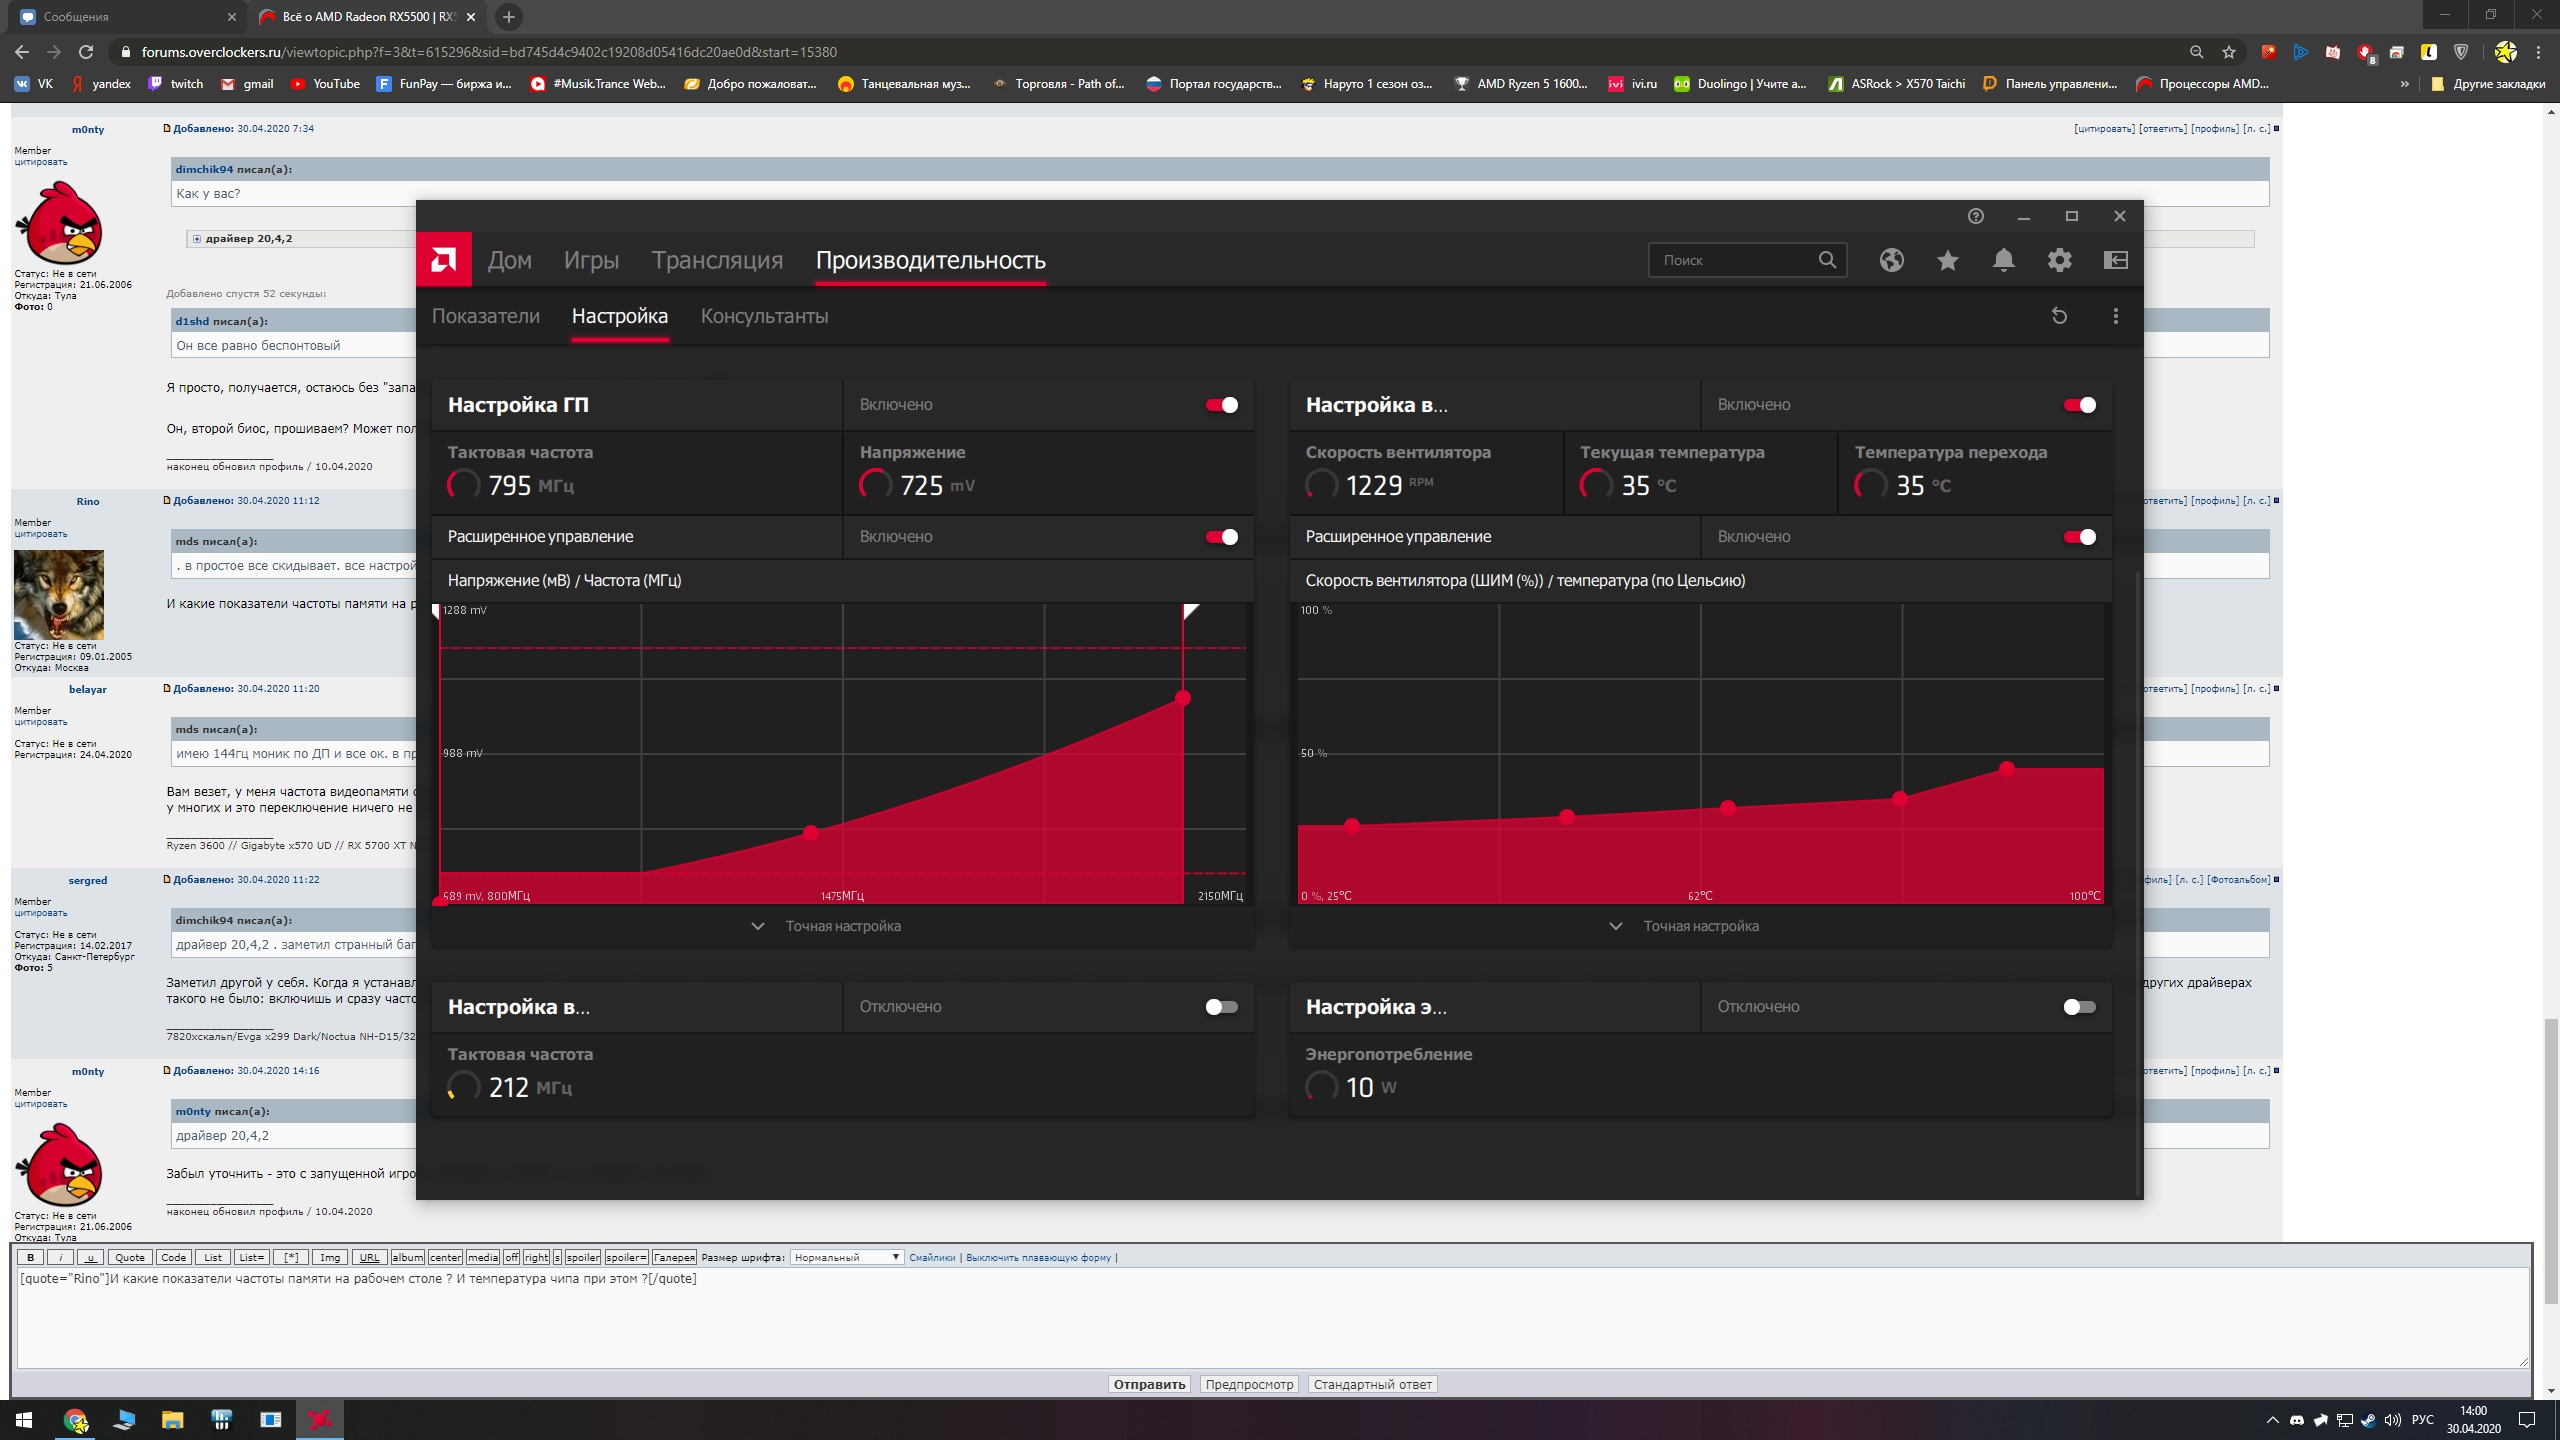
Task: Click the sidebar panel toggle icon
Action: [2115, 260]
